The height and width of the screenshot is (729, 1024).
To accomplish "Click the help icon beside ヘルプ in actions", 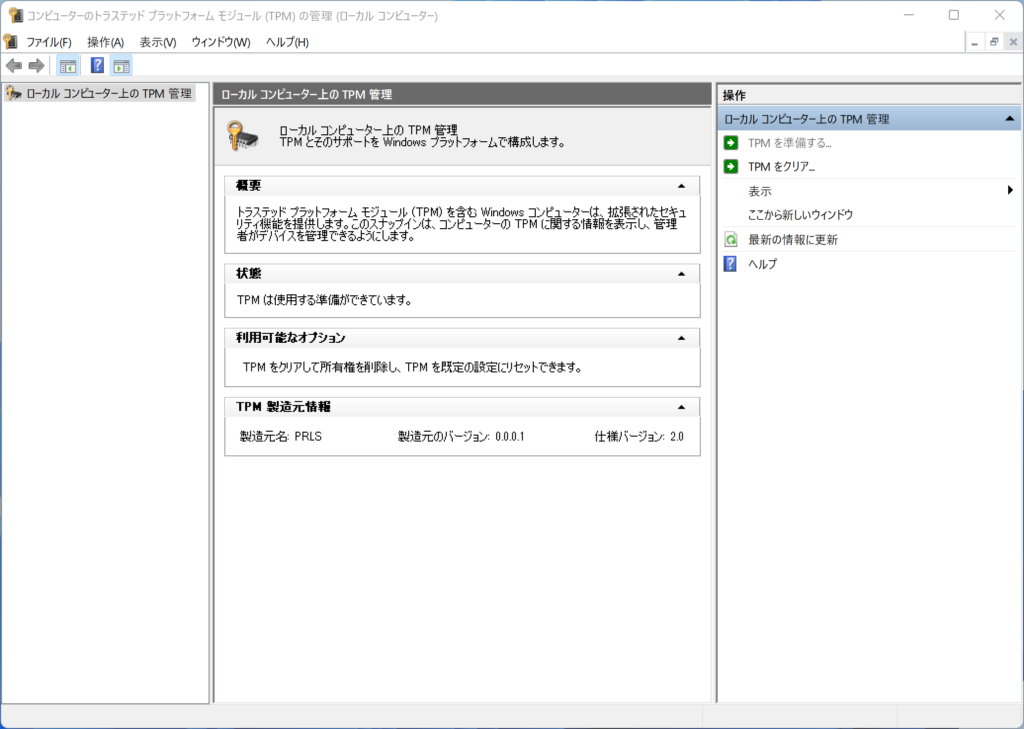I will pyautogui.click(x=731, y=264).
